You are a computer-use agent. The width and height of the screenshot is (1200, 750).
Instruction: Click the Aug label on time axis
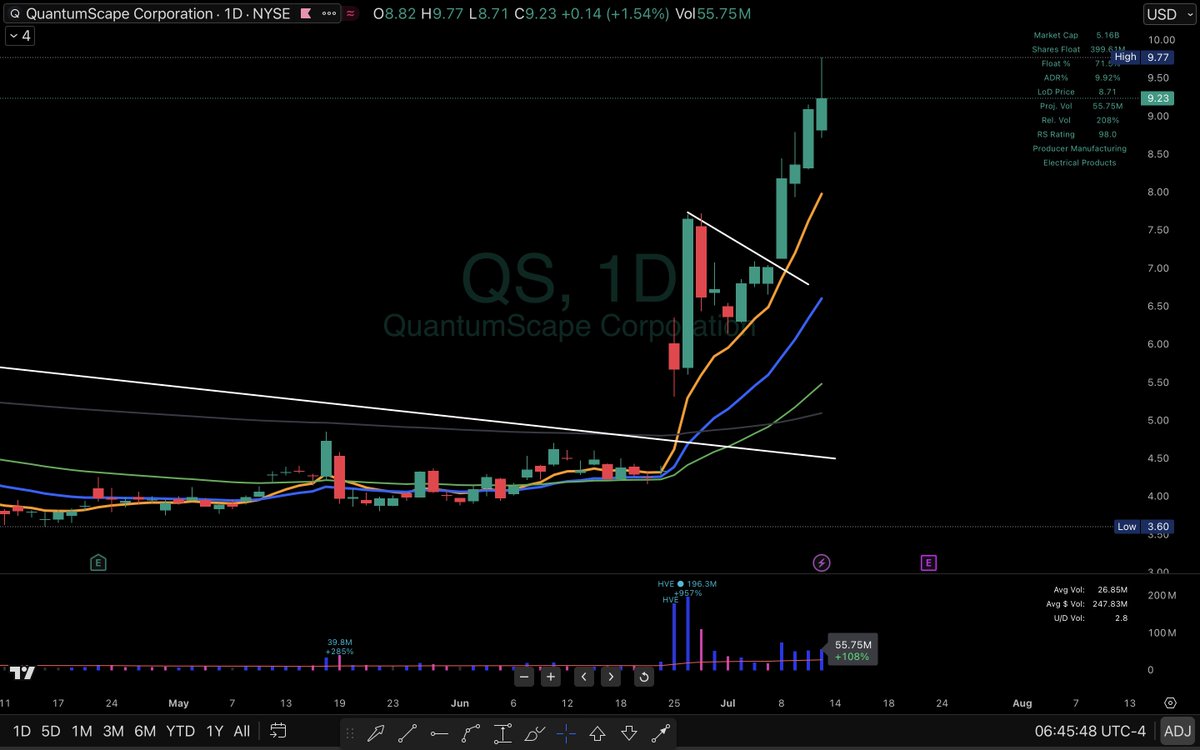1021,703
